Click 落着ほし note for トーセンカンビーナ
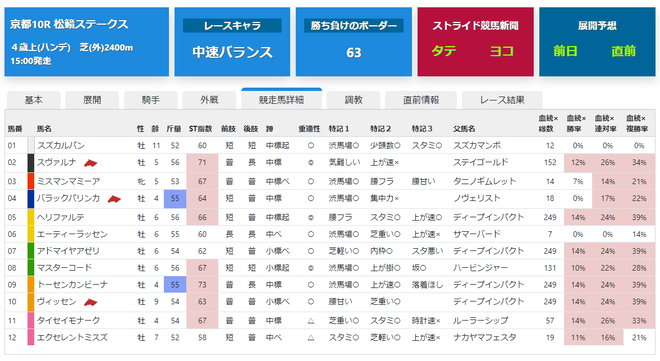Viewport: 660px width, 361px height. click(428, 285)
